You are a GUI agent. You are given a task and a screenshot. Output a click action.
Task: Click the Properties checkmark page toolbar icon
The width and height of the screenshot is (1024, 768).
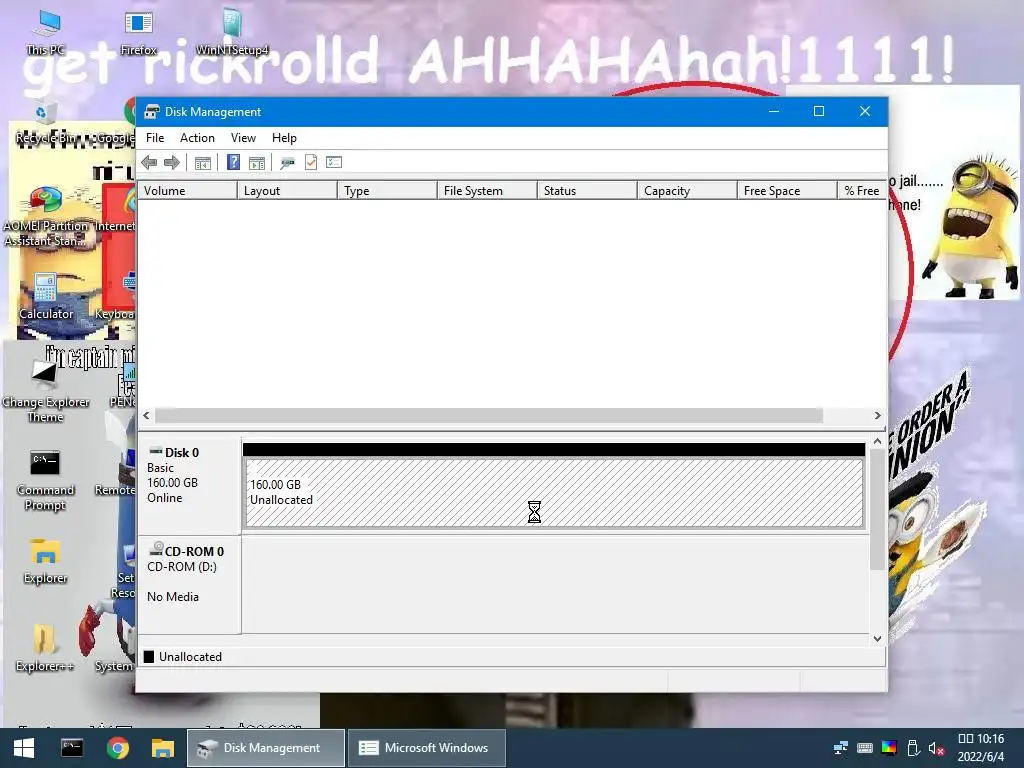(311, 162)
